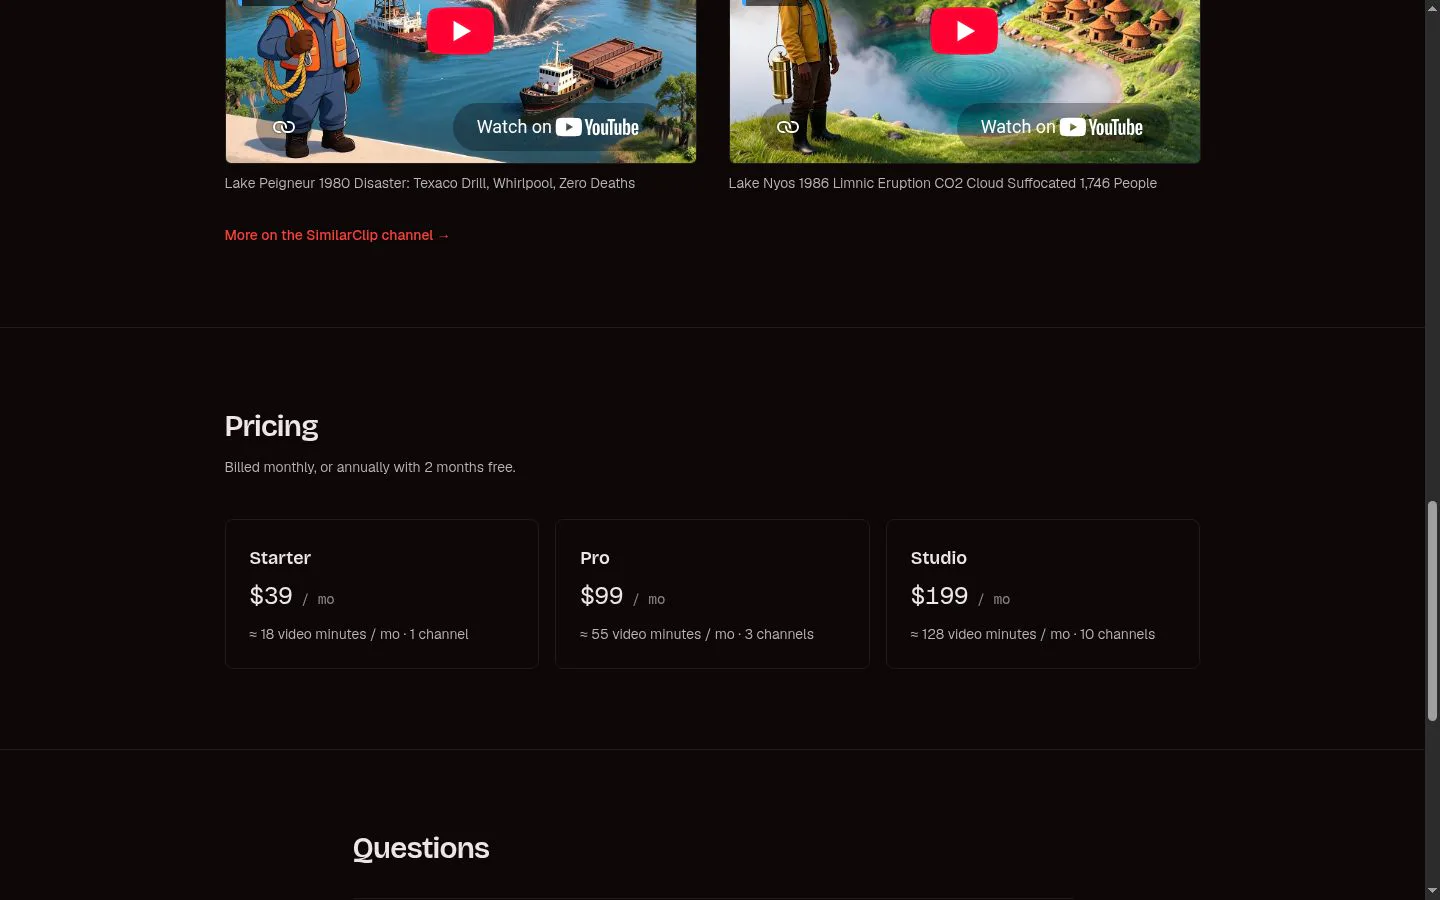
Task: Click '≈ 18 video minutes / mo · 1 channel'
Action: point(359,634)
